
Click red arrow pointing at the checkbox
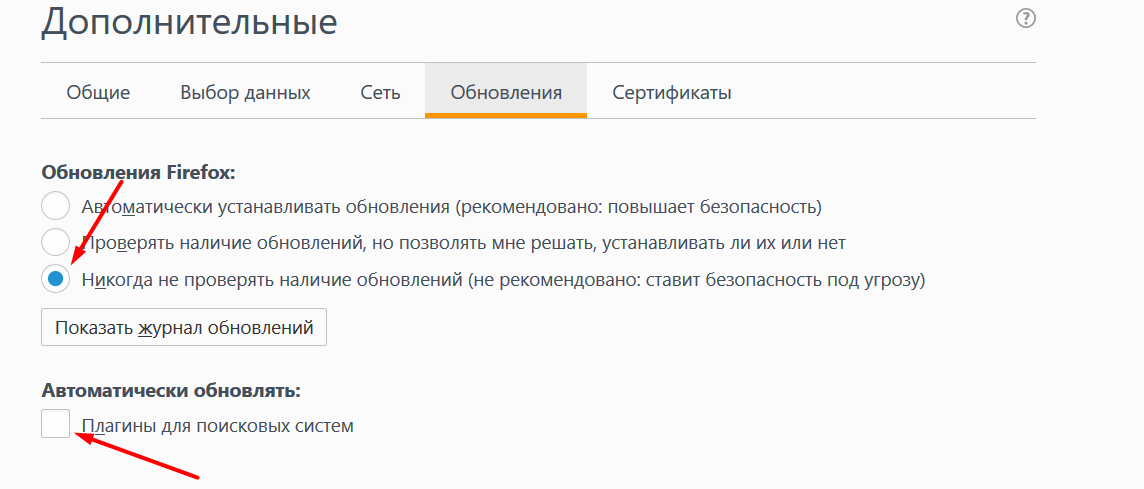[137, 456]
